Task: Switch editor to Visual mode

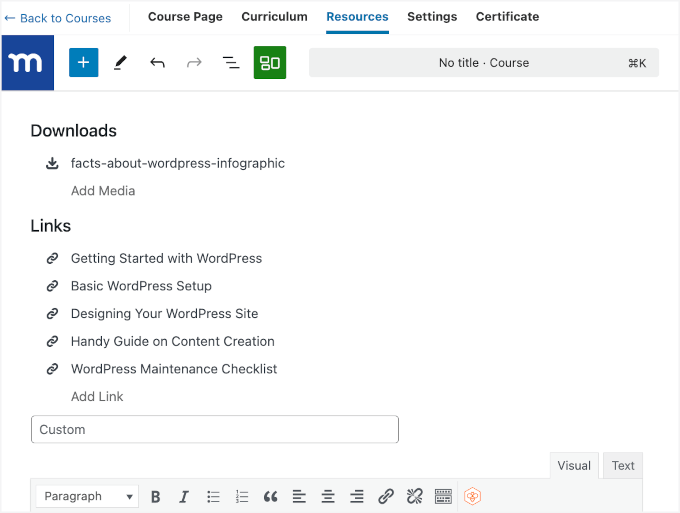Action: tap(574, 466)
